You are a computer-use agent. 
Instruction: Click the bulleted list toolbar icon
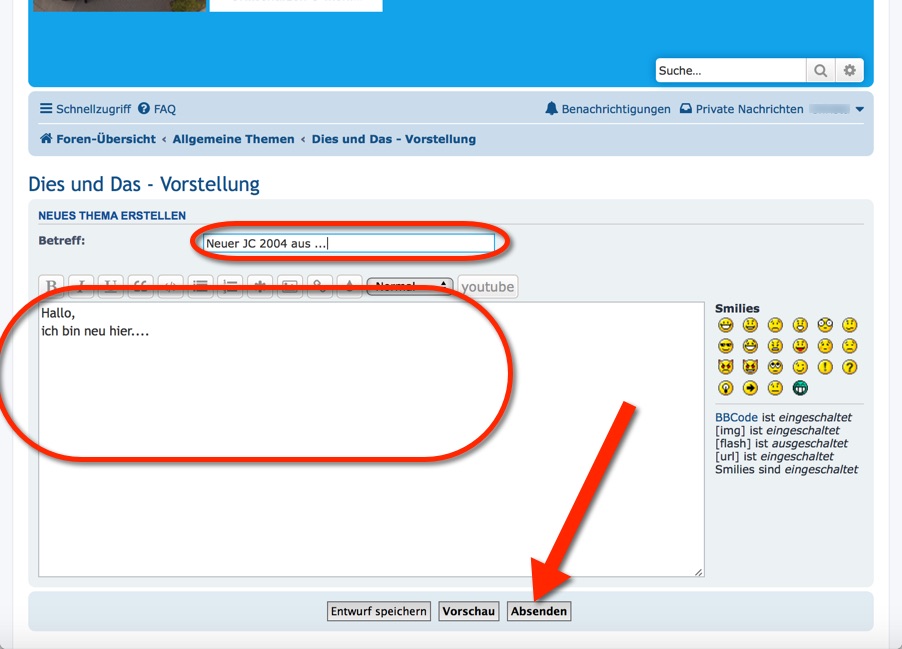(201, 287)
